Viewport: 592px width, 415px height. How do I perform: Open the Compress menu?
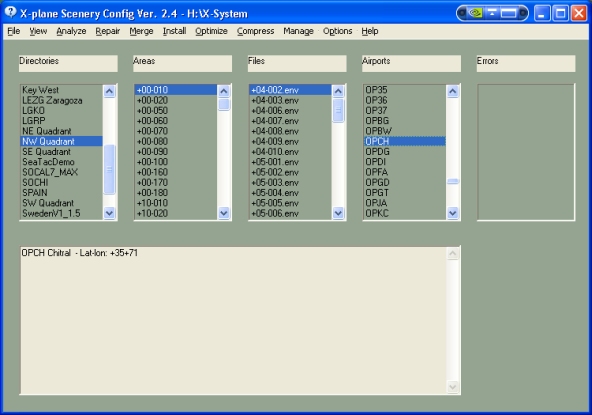tap(255, 31)
